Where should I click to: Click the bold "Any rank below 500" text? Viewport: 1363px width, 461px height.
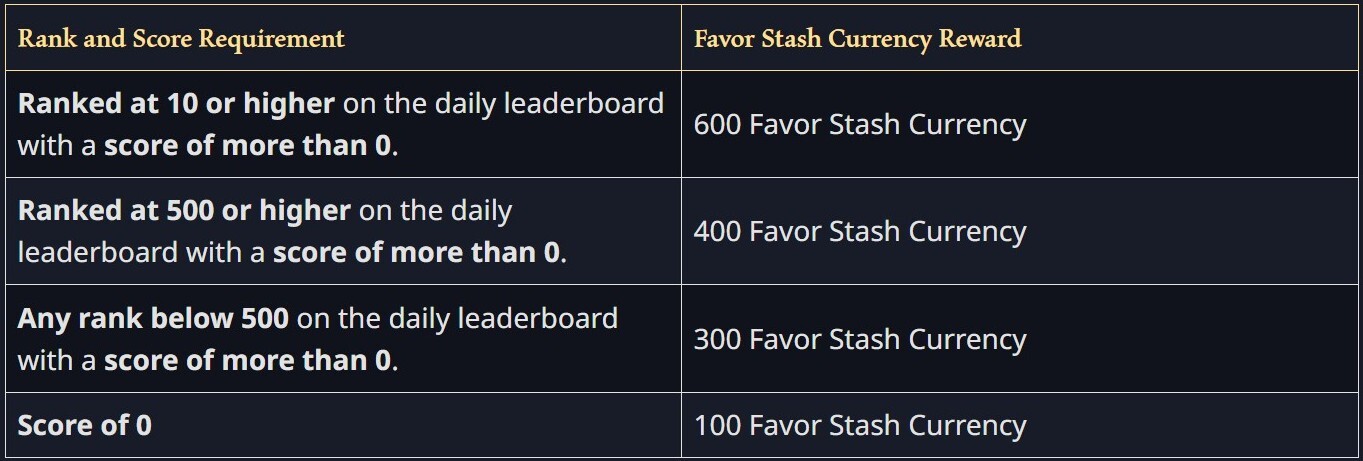153,318
